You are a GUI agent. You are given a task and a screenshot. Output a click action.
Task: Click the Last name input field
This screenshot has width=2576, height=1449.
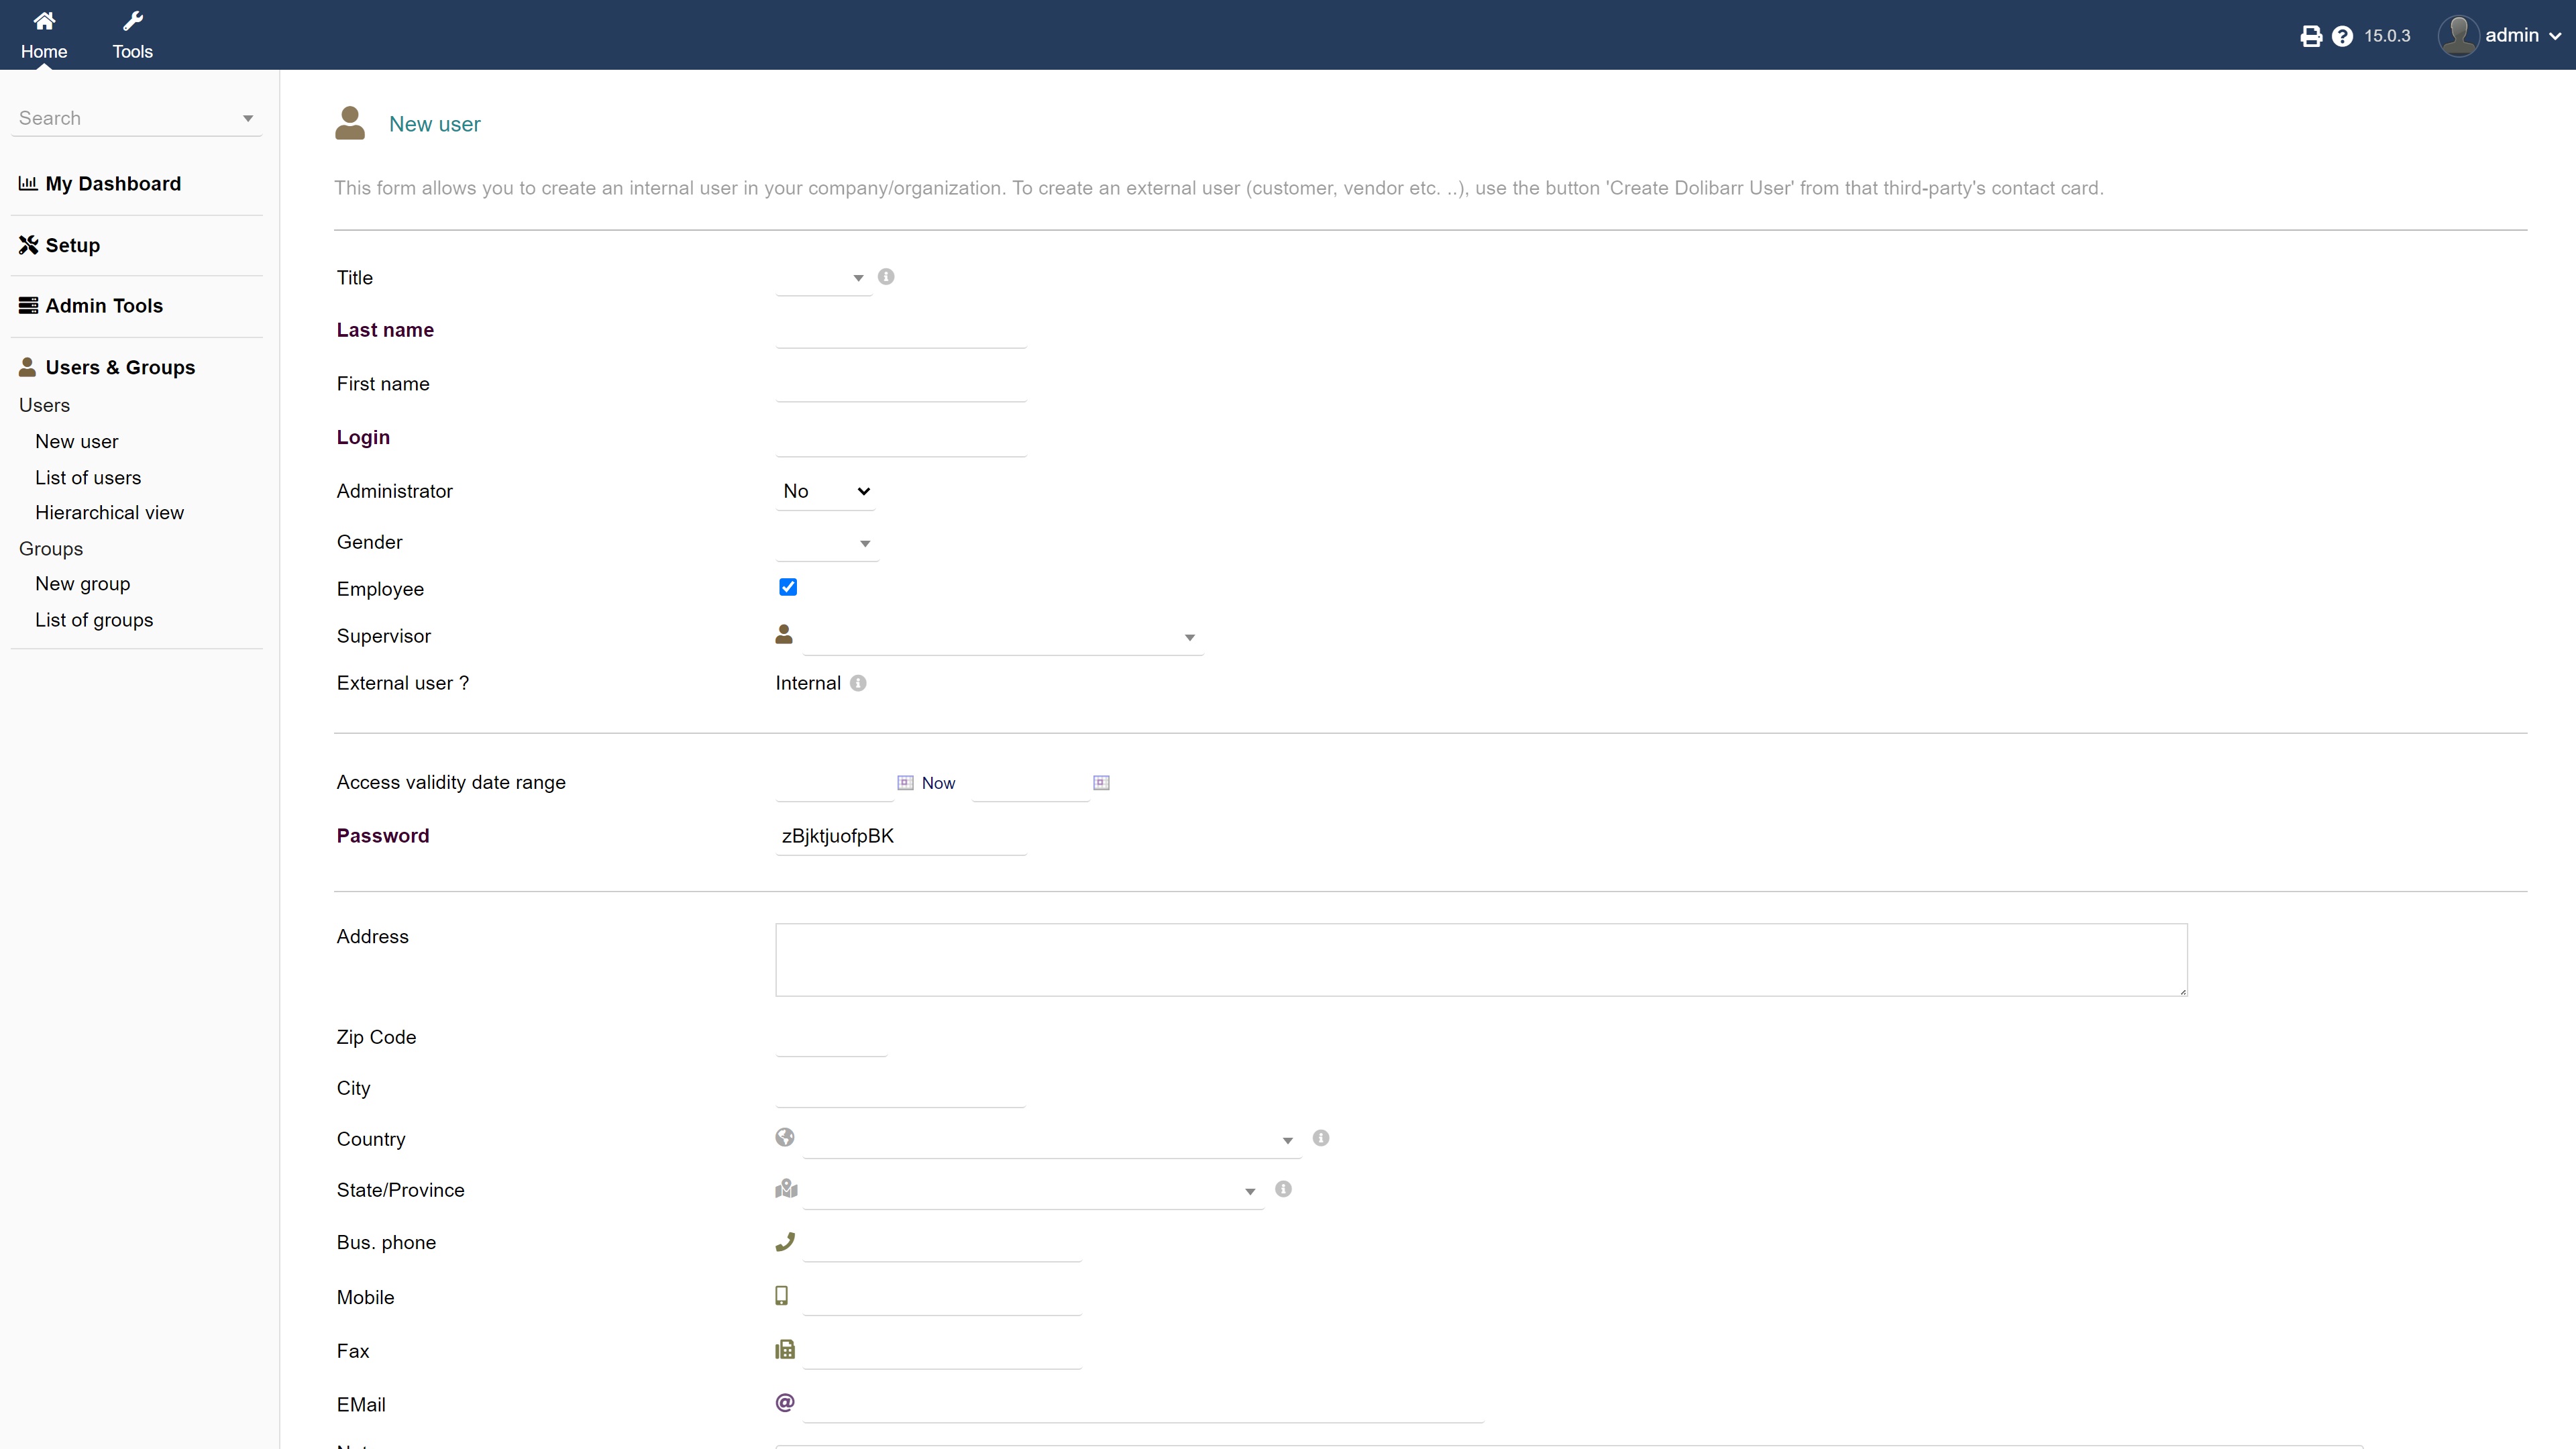[900, 331]
